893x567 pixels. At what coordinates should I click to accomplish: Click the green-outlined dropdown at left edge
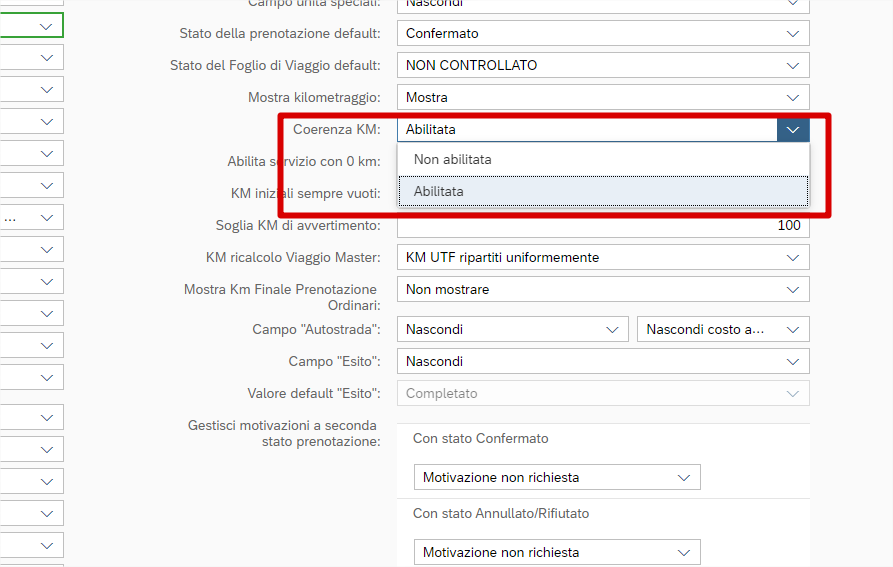(x=32, y=25)
